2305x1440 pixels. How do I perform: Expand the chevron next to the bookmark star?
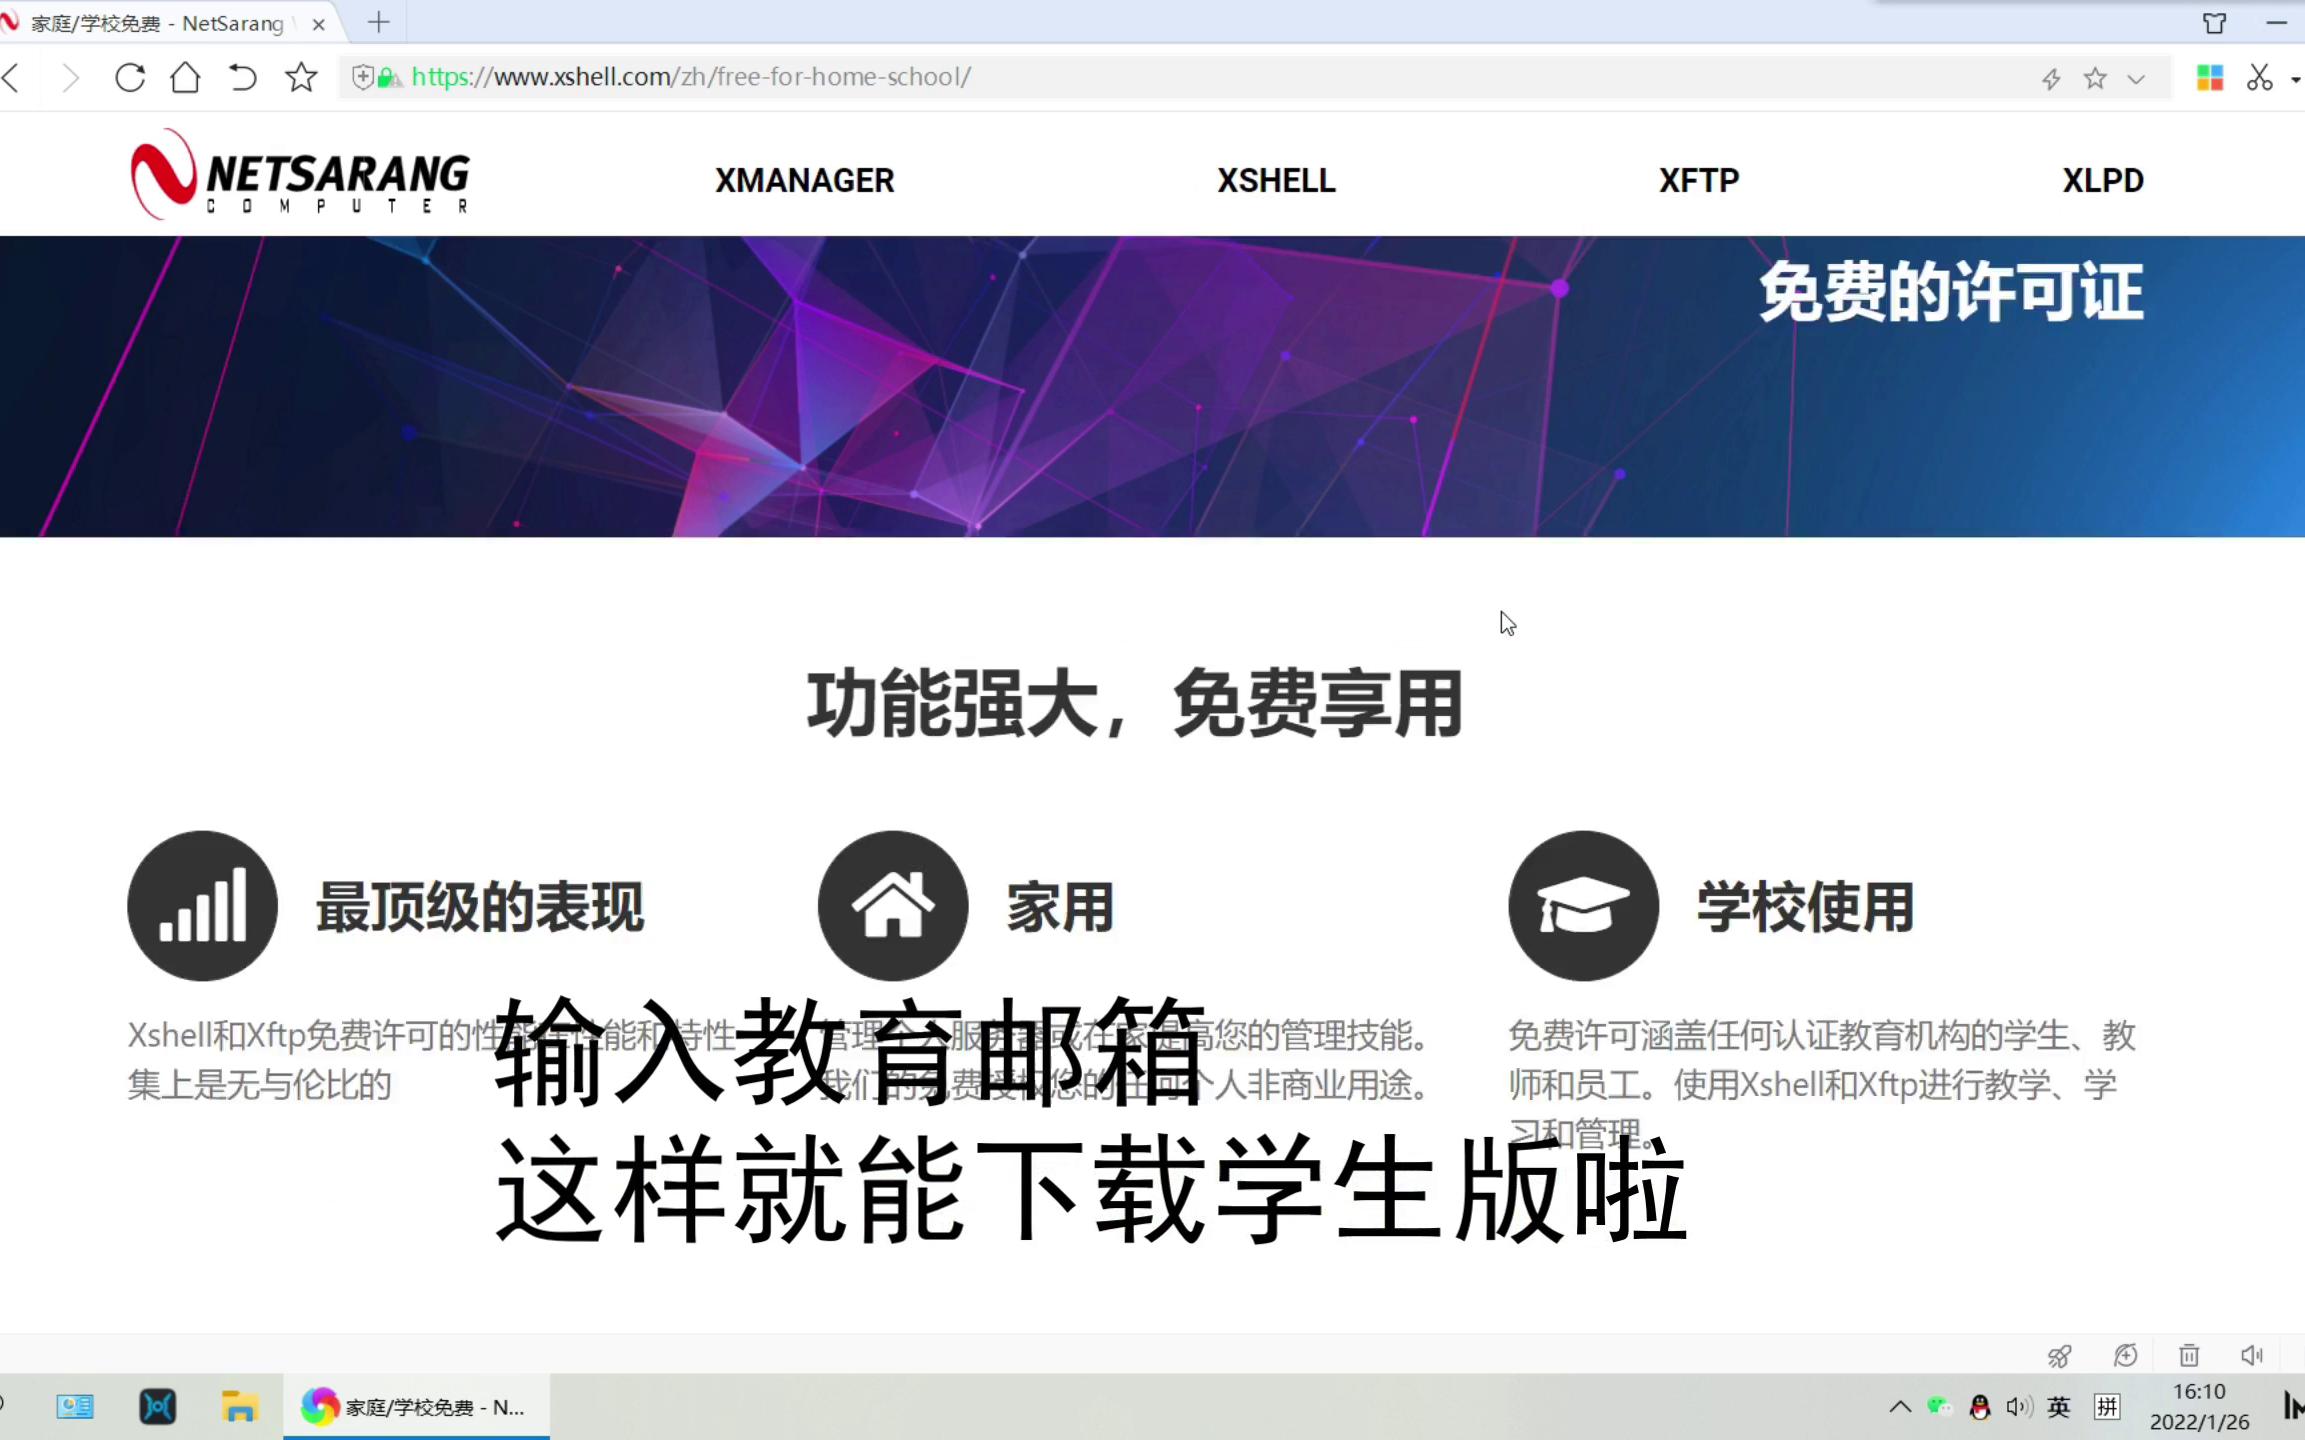(2136, 77)
